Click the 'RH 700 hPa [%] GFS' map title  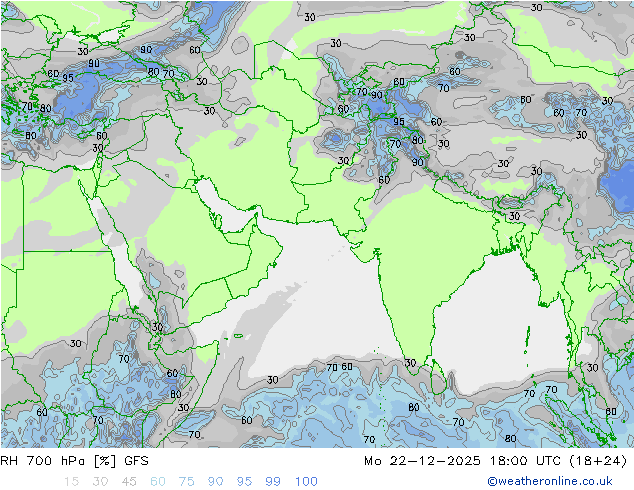(74, 461)
